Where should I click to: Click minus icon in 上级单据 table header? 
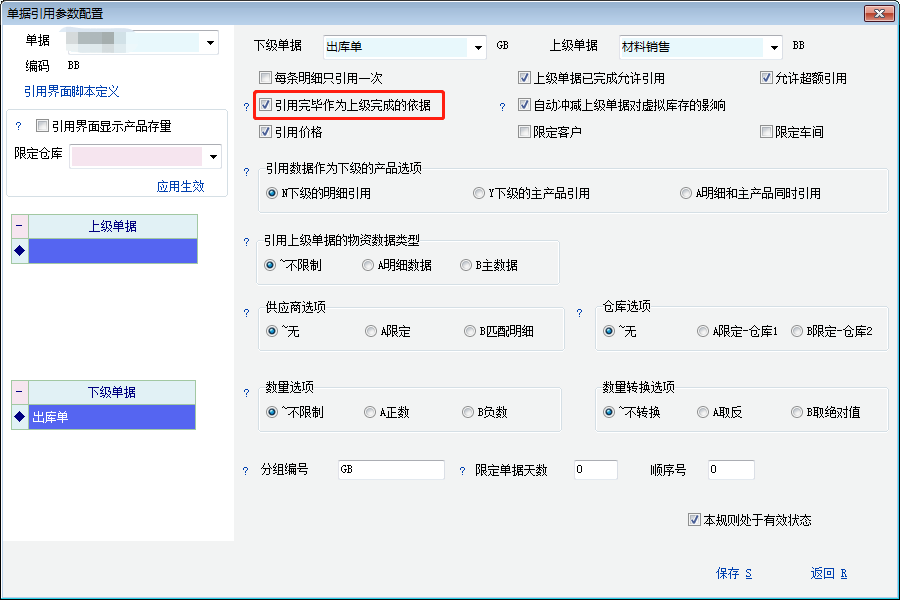click(19, 227)
